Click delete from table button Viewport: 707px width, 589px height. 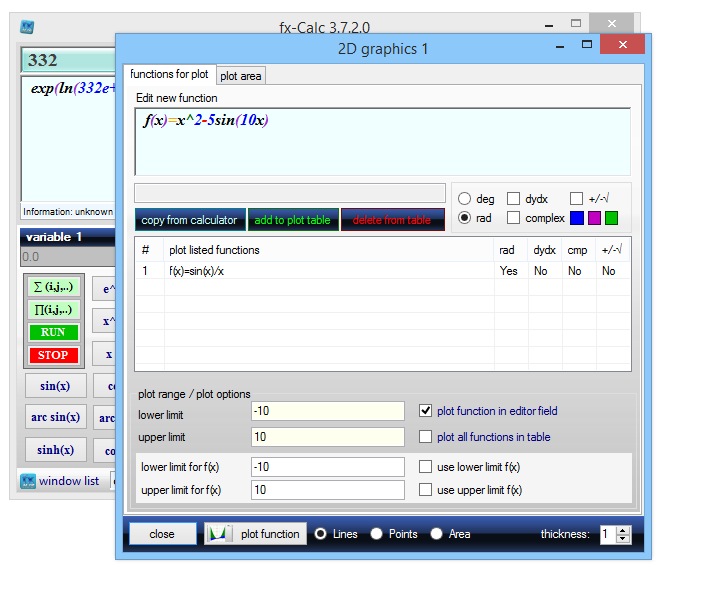coord(392,220)
